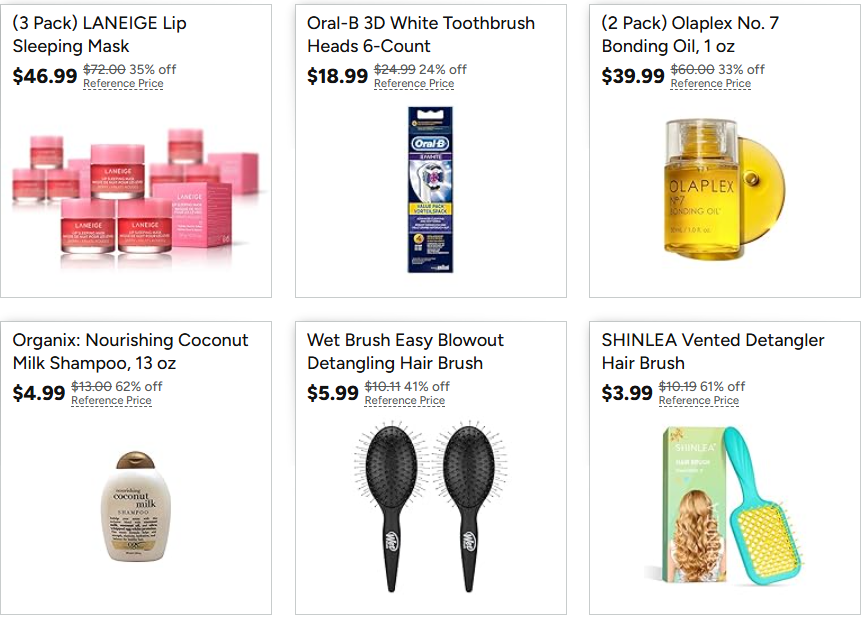
Task: Open the Organix coconut milk shampoo image
Action: tap(136, 506)
